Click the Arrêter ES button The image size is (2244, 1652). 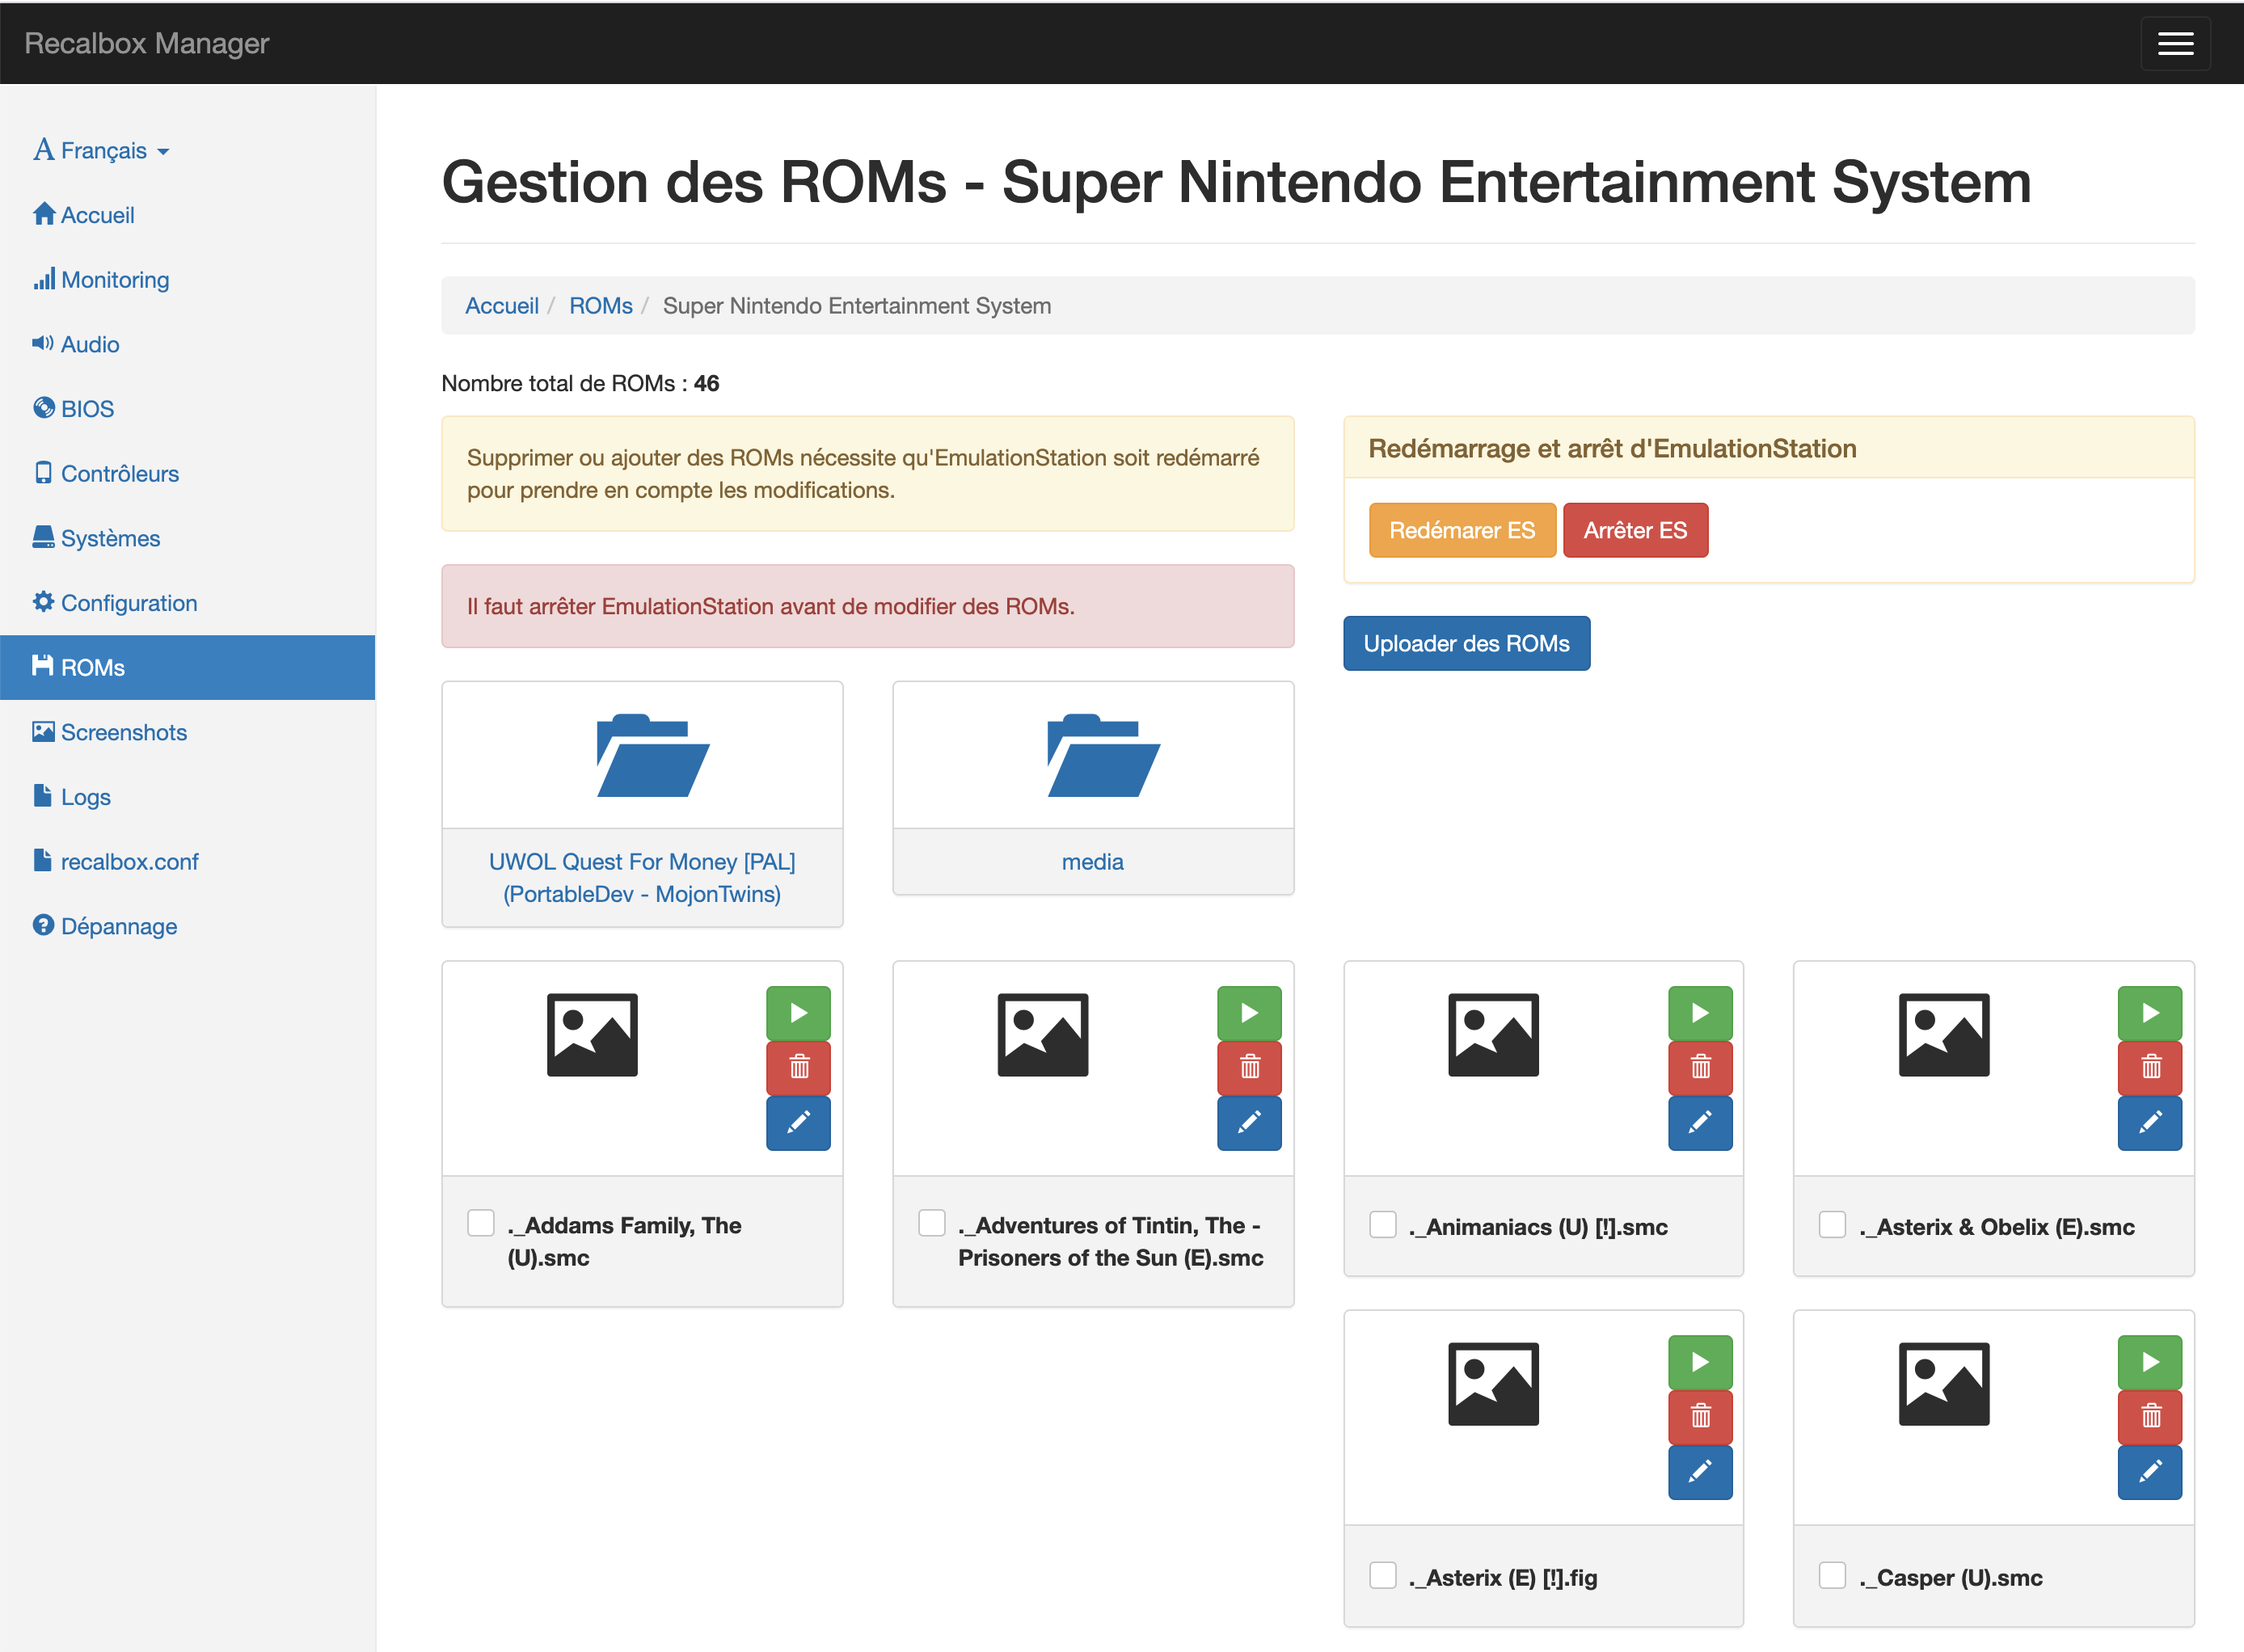pos(1635,530)
